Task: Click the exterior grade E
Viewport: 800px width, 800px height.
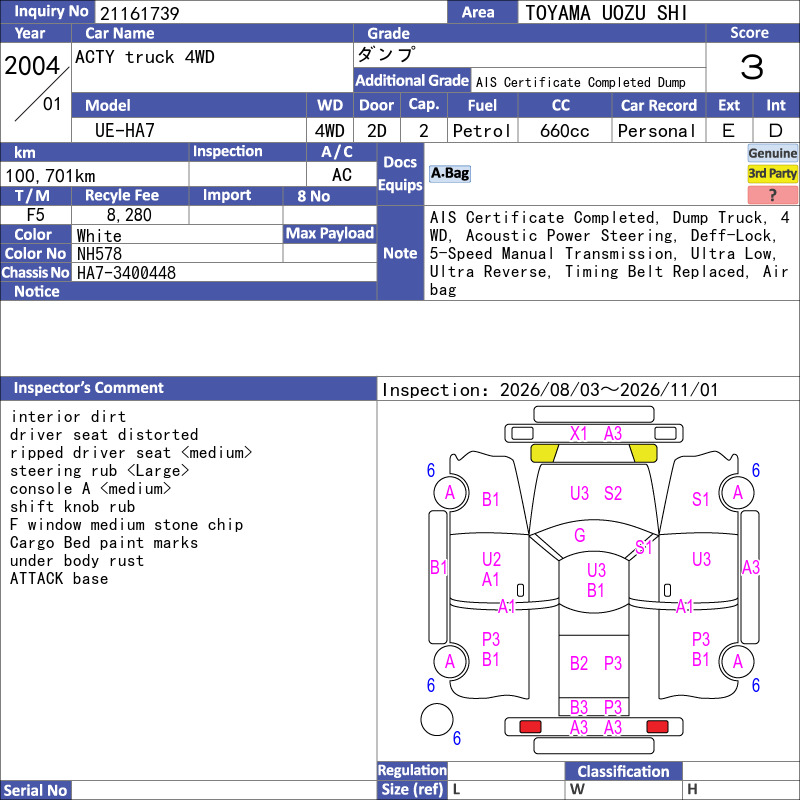Action: [x=728, y=131]
